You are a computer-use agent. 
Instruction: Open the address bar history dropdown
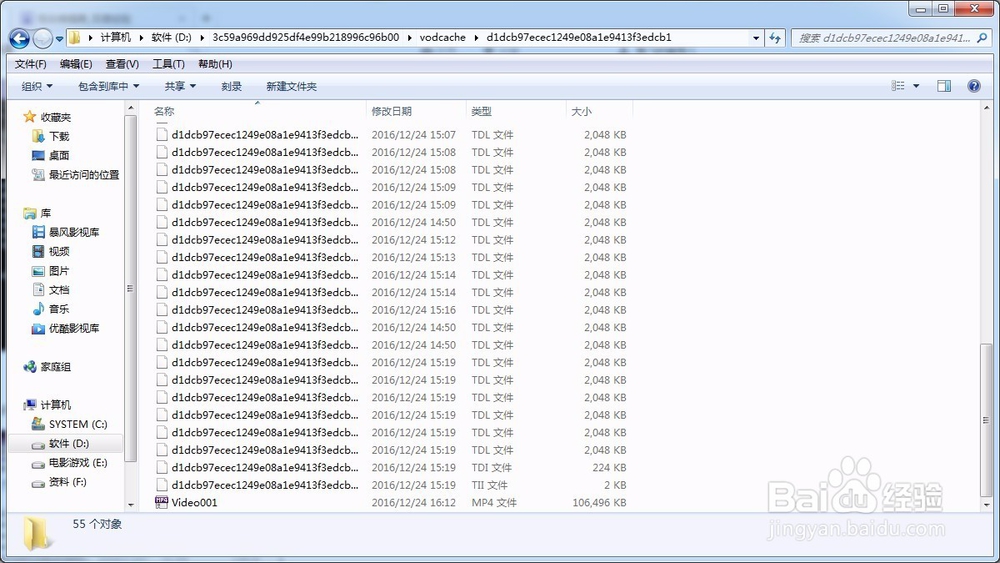(x=756, y=38)
